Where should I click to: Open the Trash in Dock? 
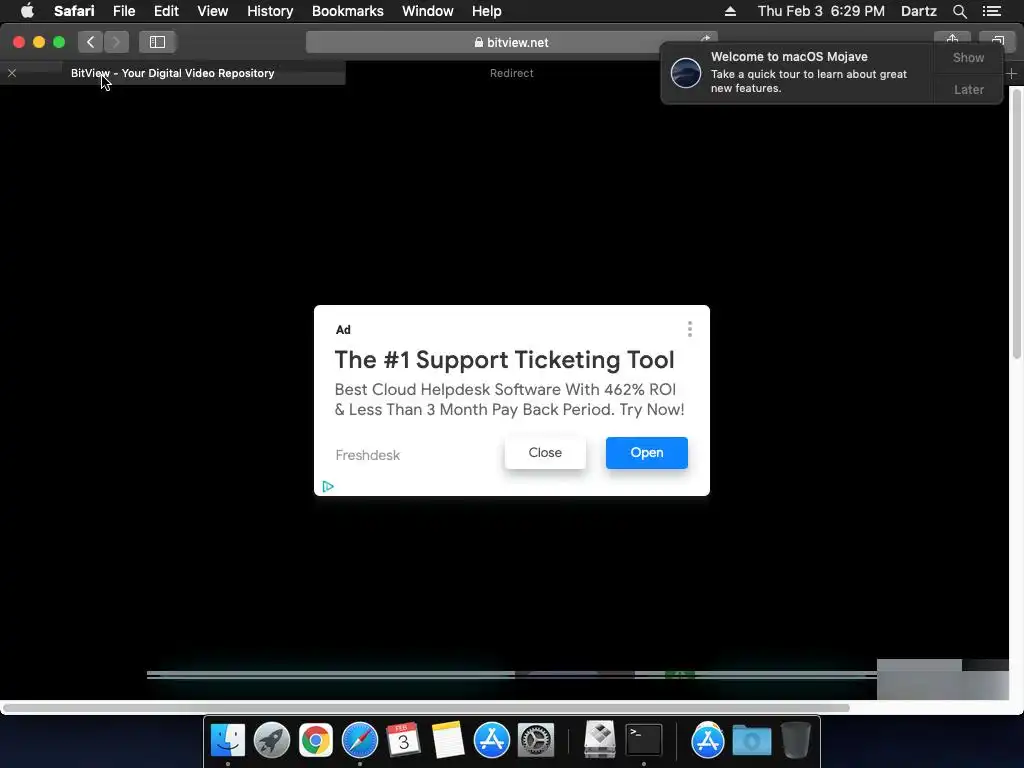795,739
